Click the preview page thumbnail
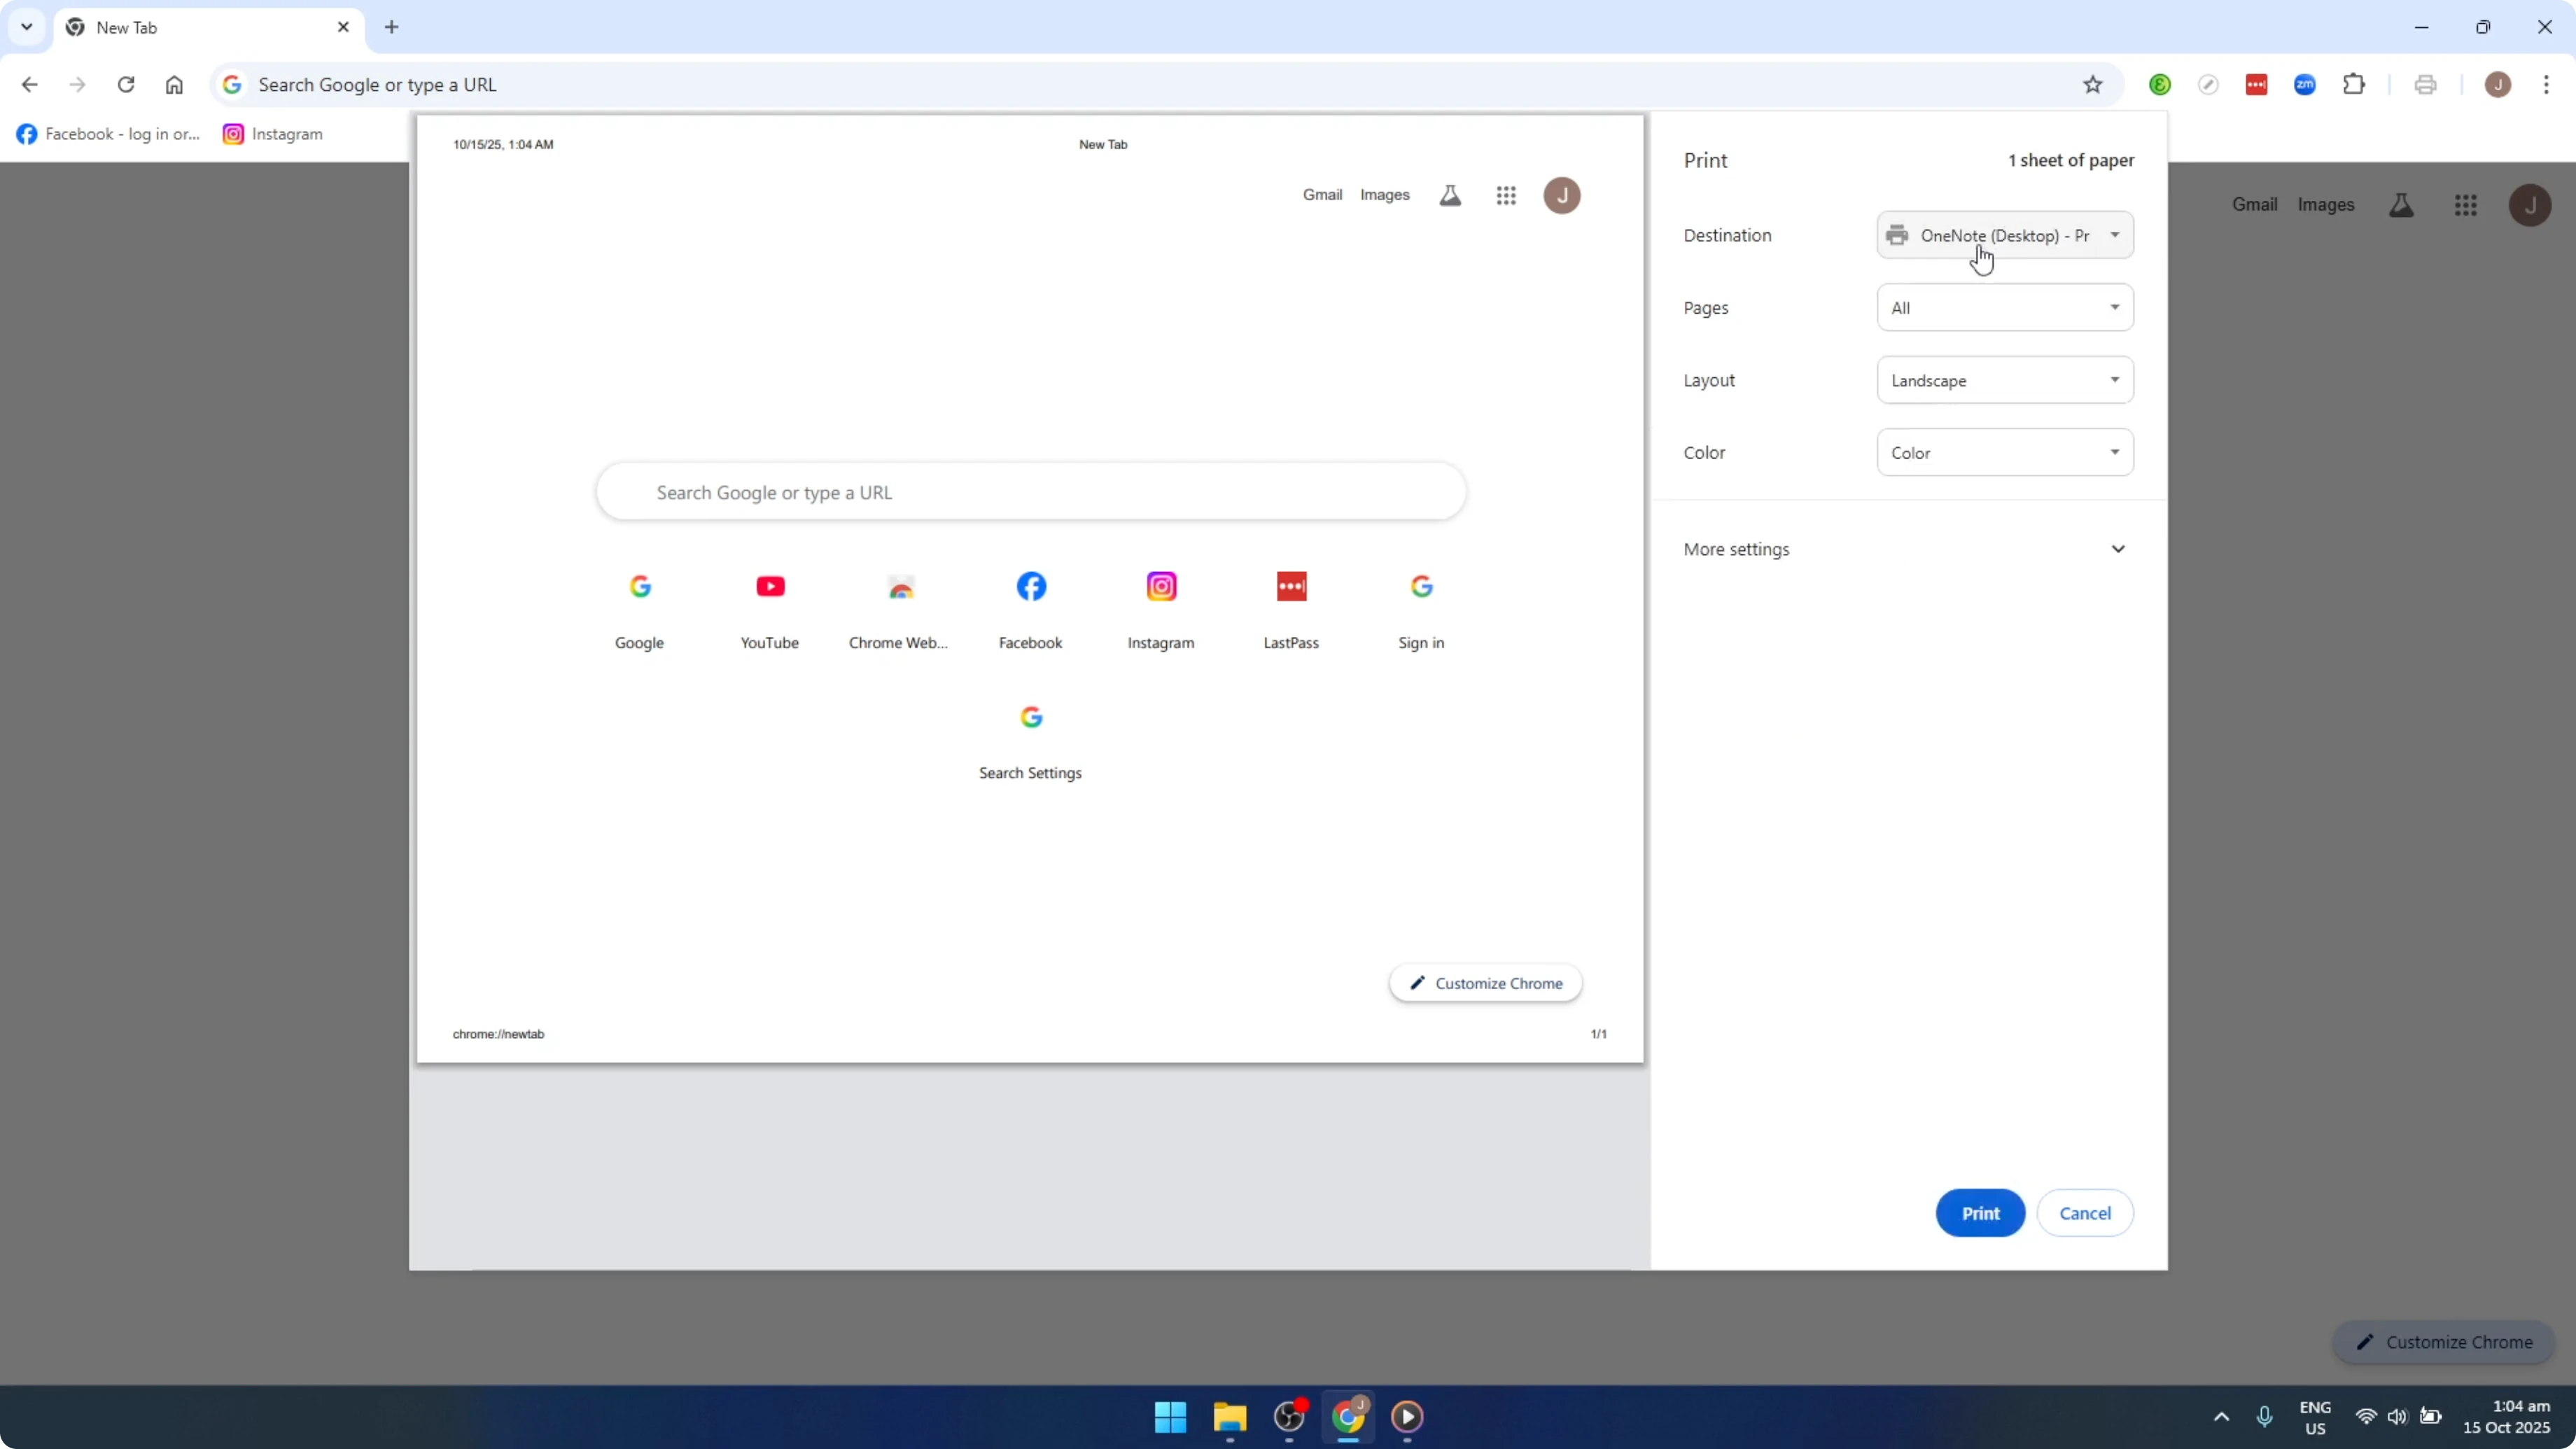 click(1030, 588)
